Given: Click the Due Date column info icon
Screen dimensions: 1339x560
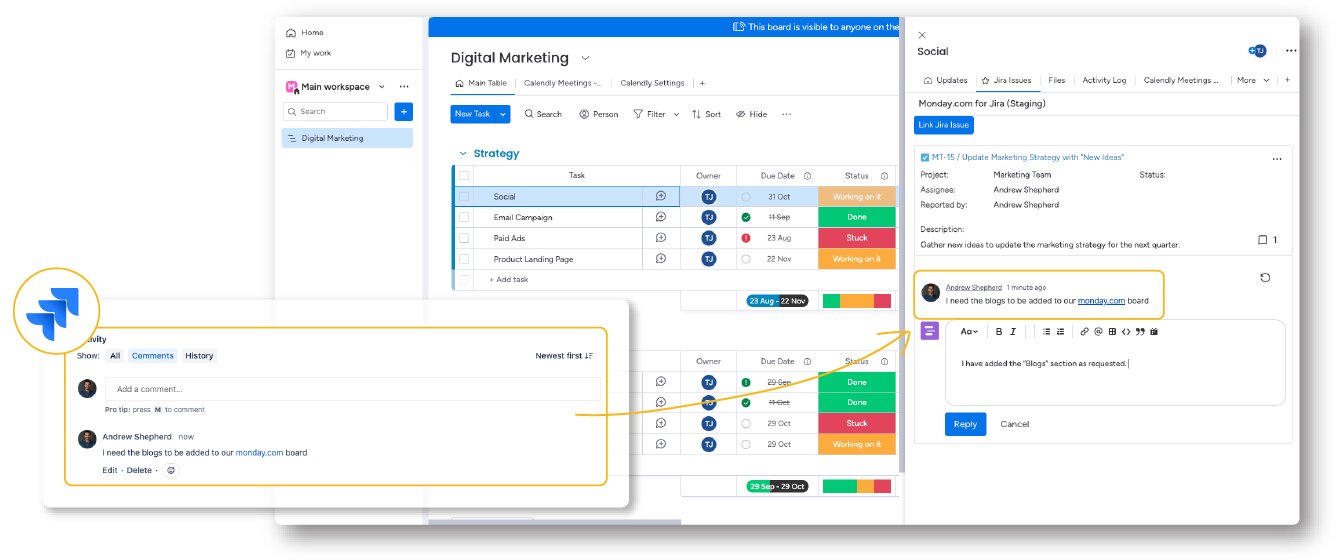Looking at the screenshot, I should click(807, 176).
